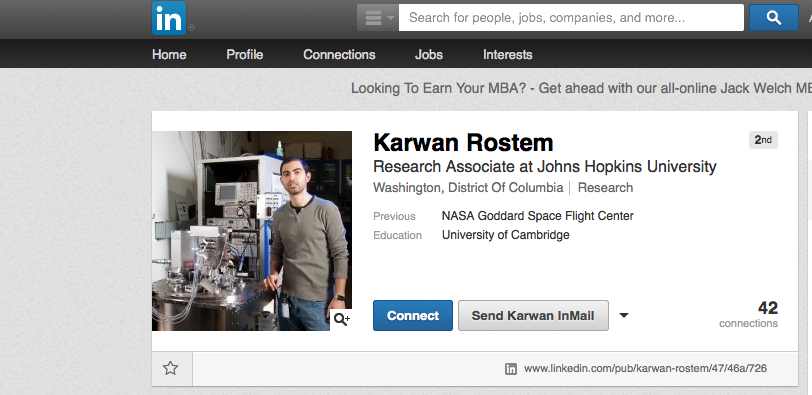Image resolution: width=812 pixels, height=395 pixels.
Task: Focus the people and jobs search field
Action: coord(571,18)
